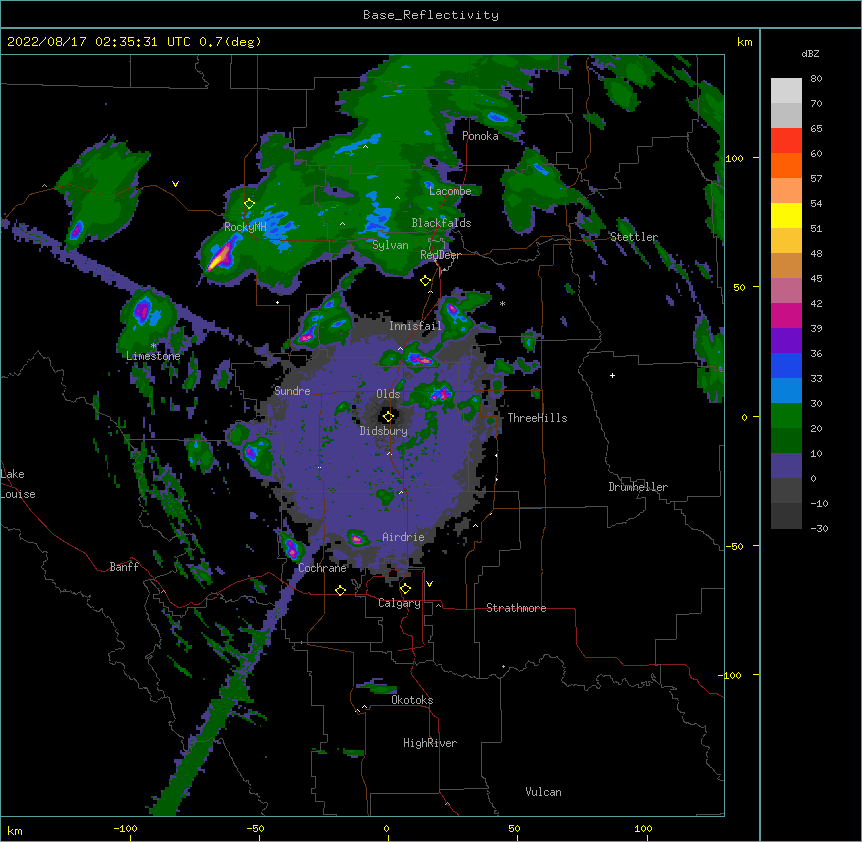This screenshot has height=842, width=862.
Task: Select the magenta 42 dBZ legend swatch
Action: tap(786, 315)
